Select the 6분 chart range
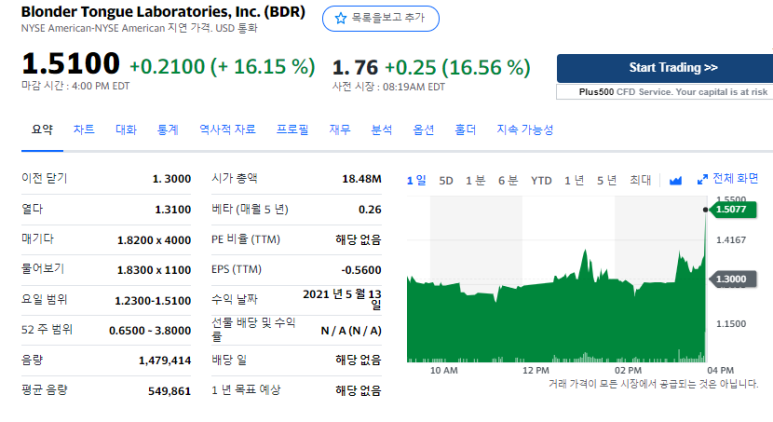 coord(508,180)
